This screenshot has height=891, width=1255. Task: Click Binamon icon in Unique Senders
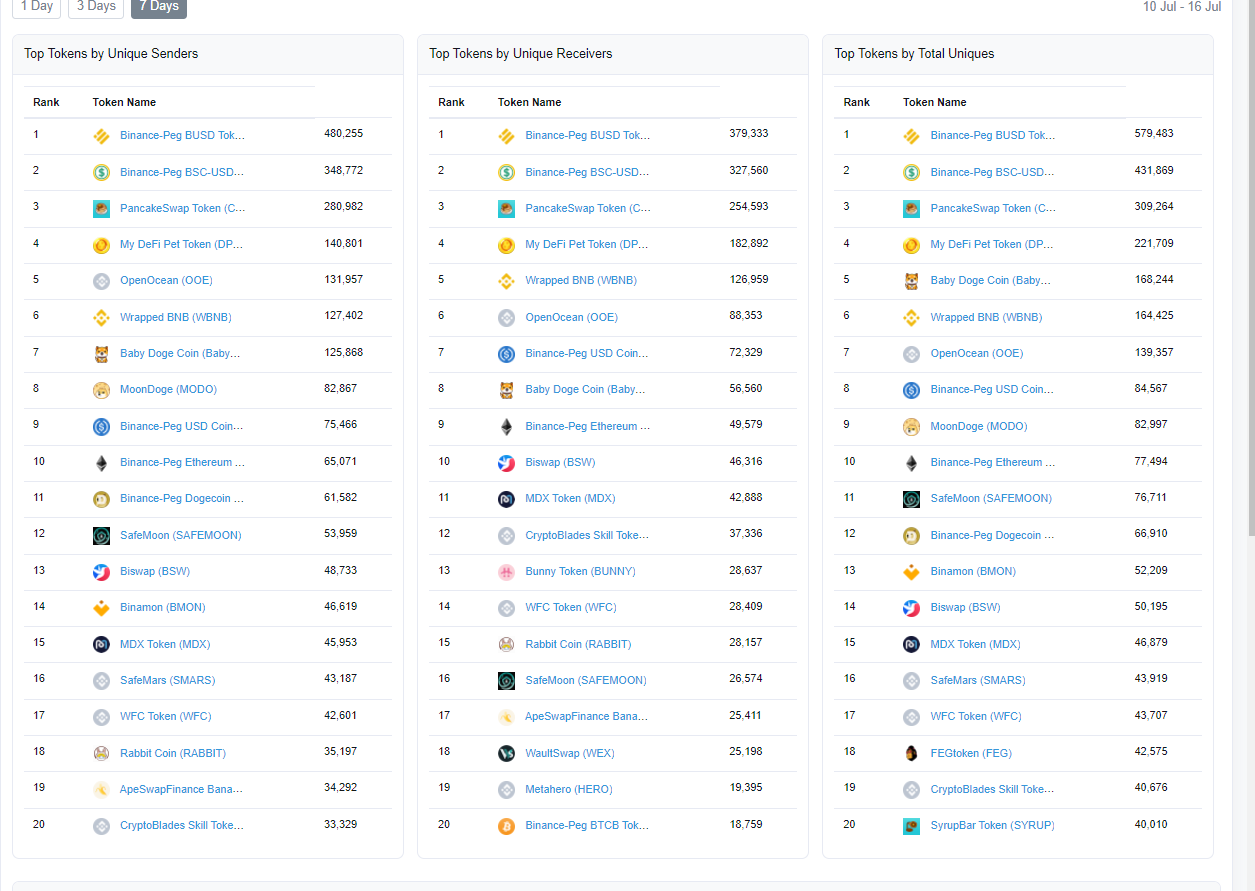(x=101, y=608)
